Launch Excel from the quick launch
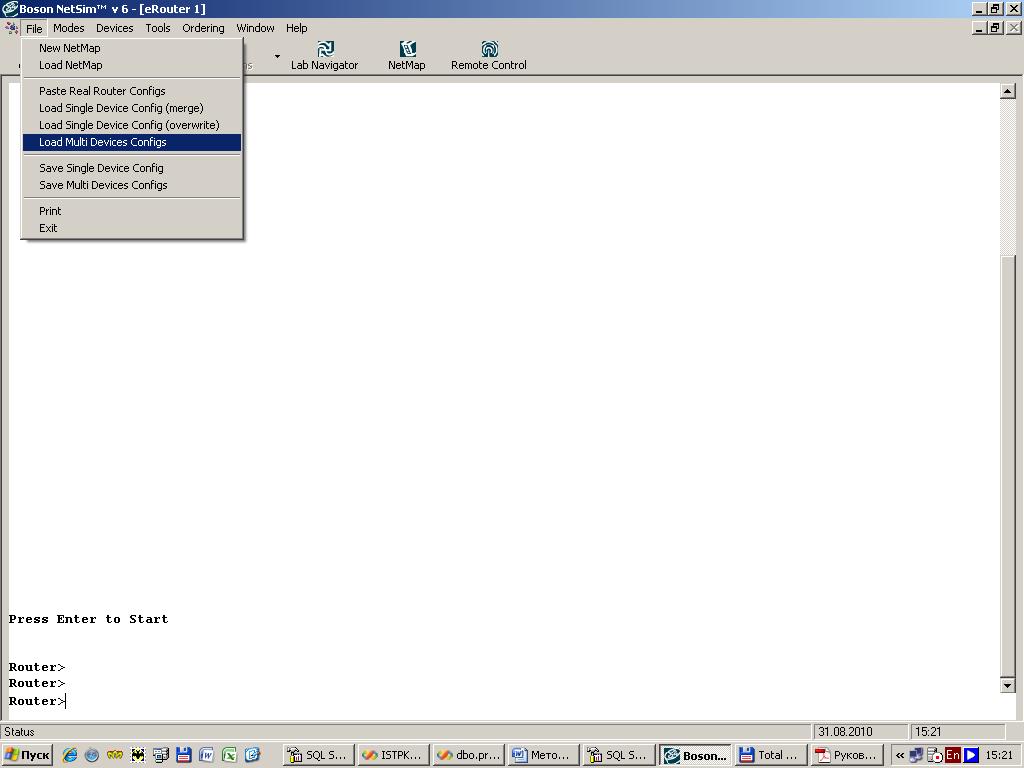 pyautogui.click(x=229, y=755)
